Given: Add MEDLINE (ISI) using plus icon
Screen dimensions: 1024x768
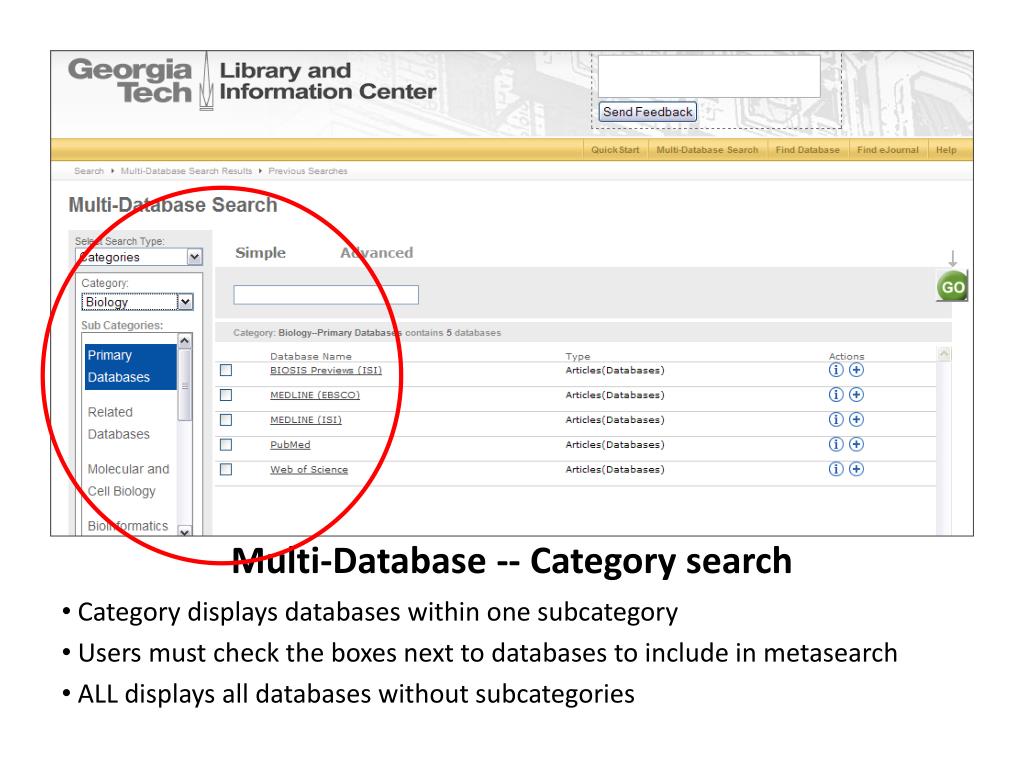Looking at the screenshot, I should click(856, 419).
